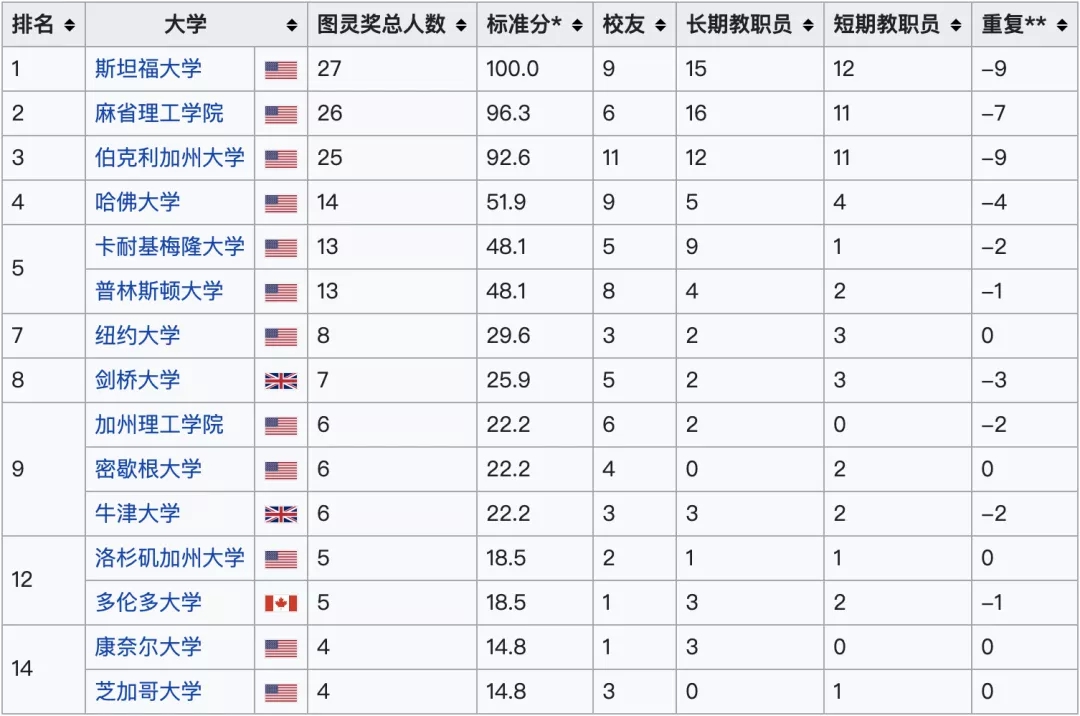Click sort arrows in 校友 header
Image resolution: width=1080 pixels, height=716 pixels.
[660, 25]
